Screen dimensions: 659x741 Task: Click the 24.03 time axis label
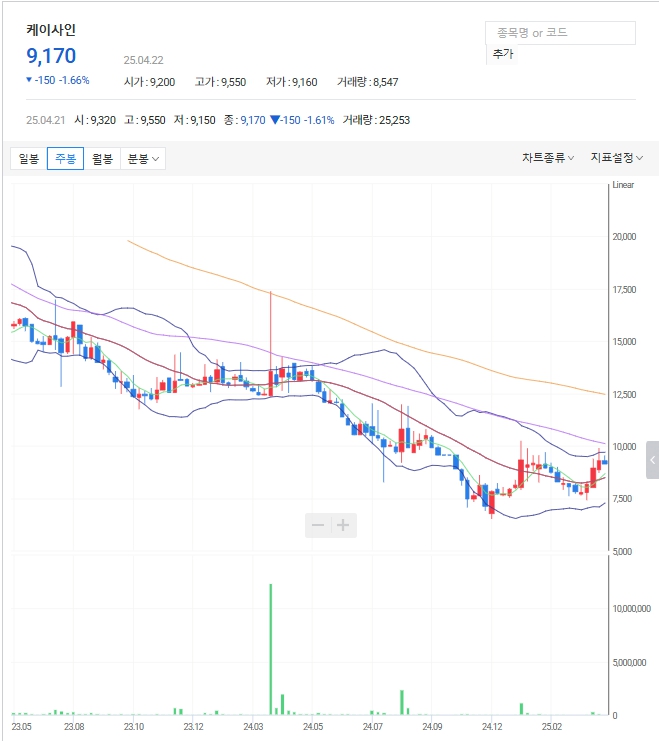(x=253, y=726)
